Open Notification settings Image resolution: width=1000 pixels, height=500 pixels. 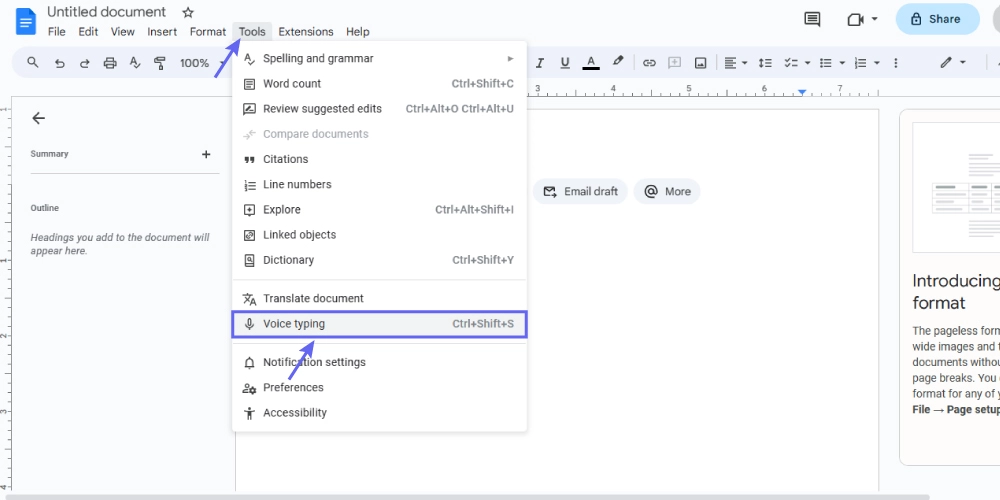pos(379,362)
